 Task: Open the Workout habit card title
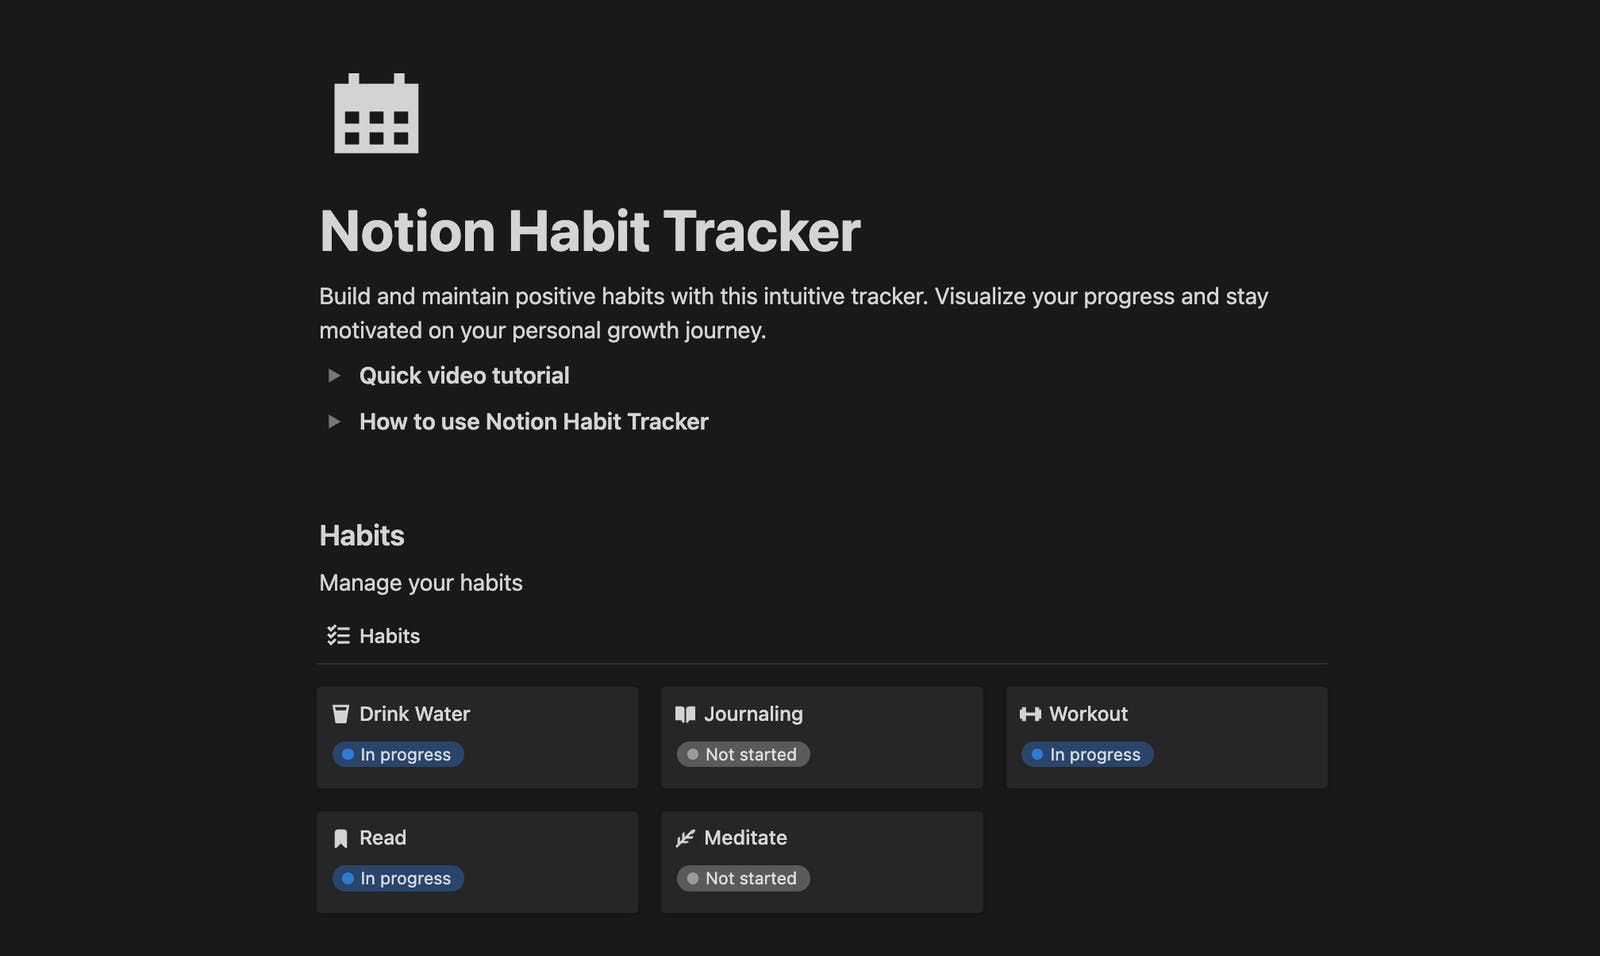1088,714
